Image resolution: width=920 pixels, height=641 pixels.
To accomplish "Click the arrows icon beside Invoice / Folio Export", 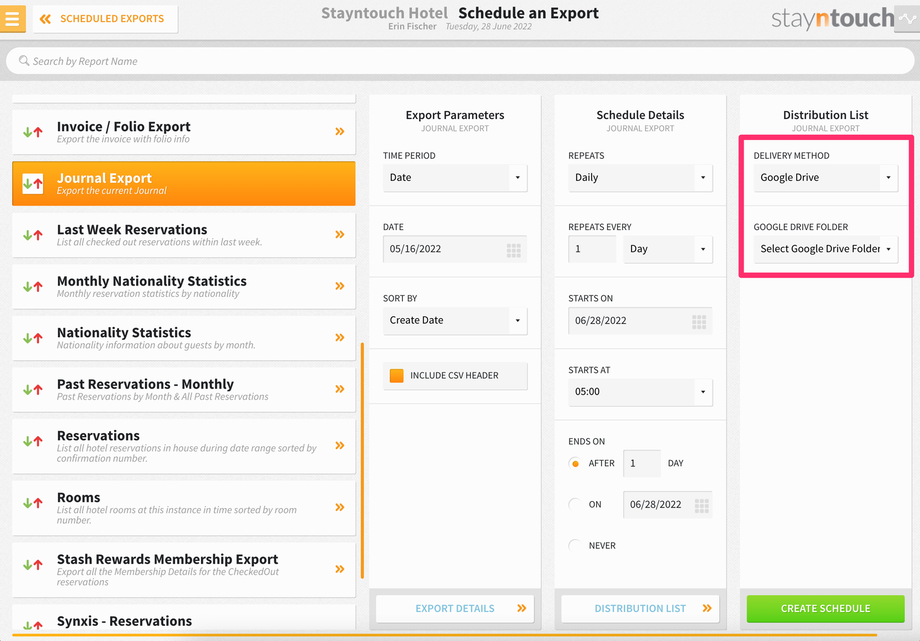I will [x=33, y=132].
